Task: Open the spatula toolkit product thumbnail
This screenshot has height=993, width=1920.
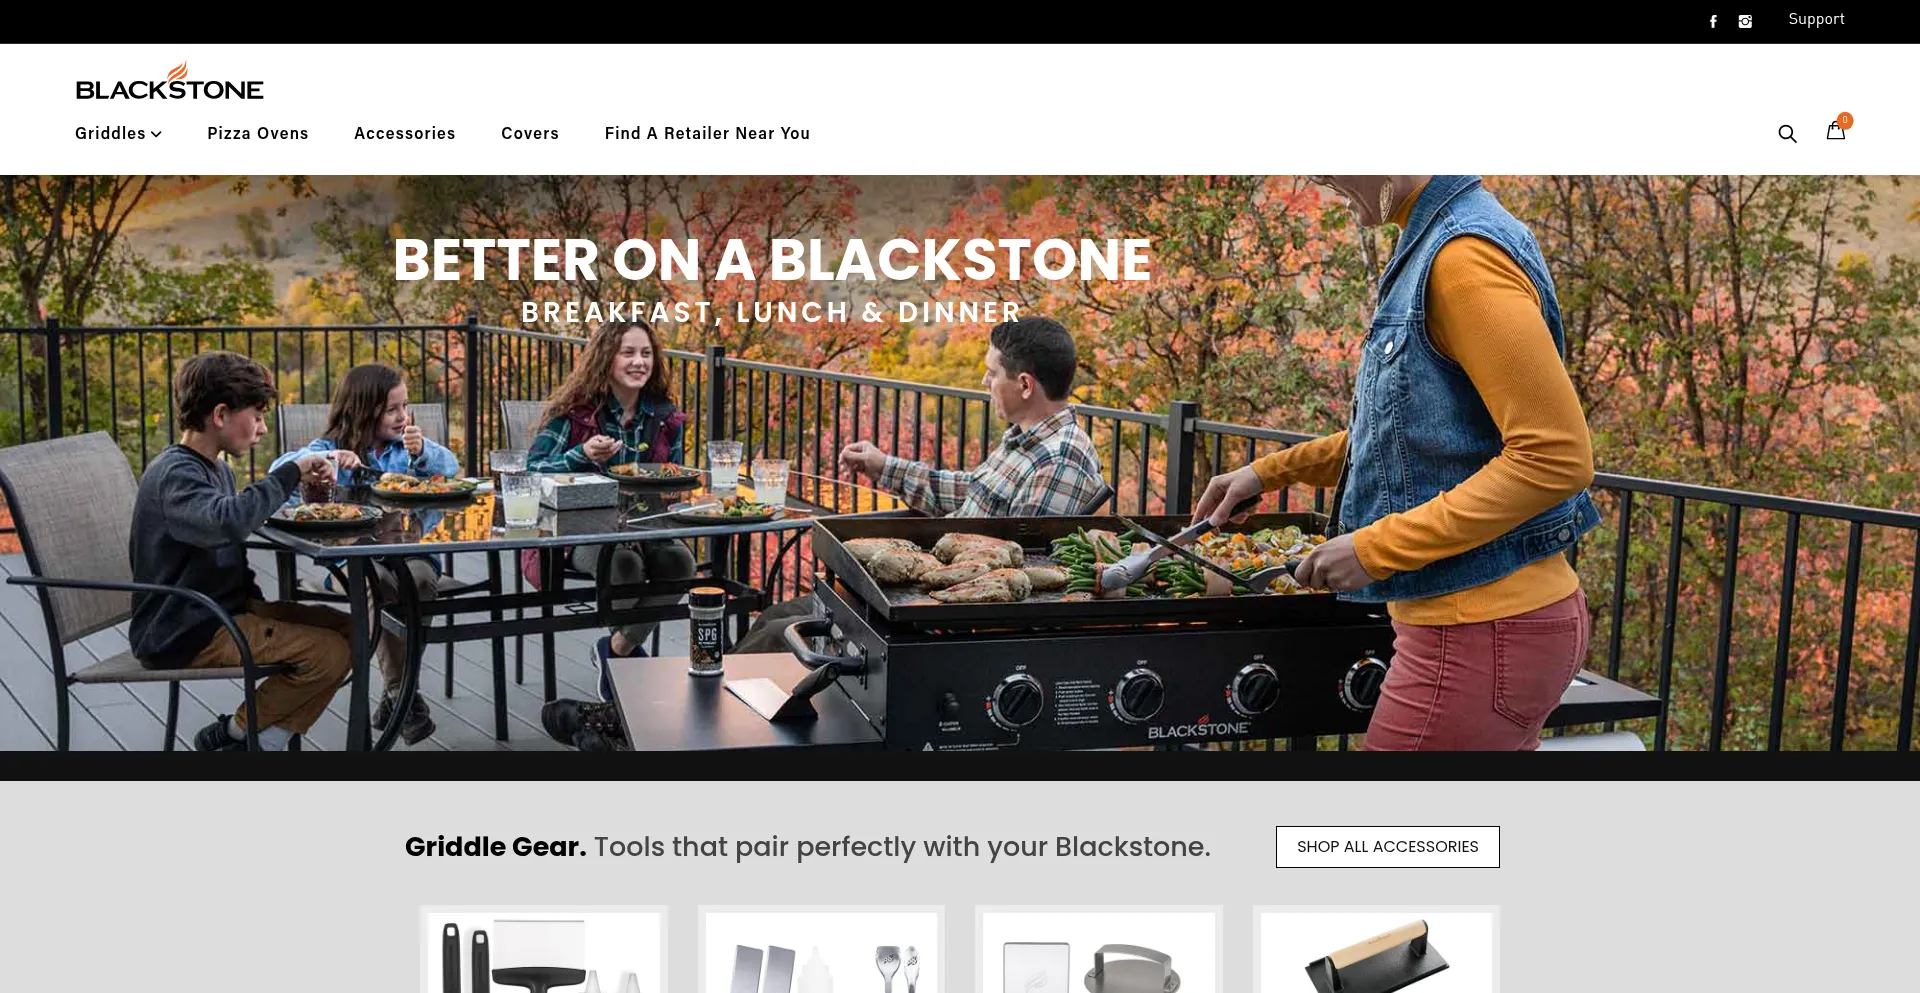Action: (x=544, y=950)
